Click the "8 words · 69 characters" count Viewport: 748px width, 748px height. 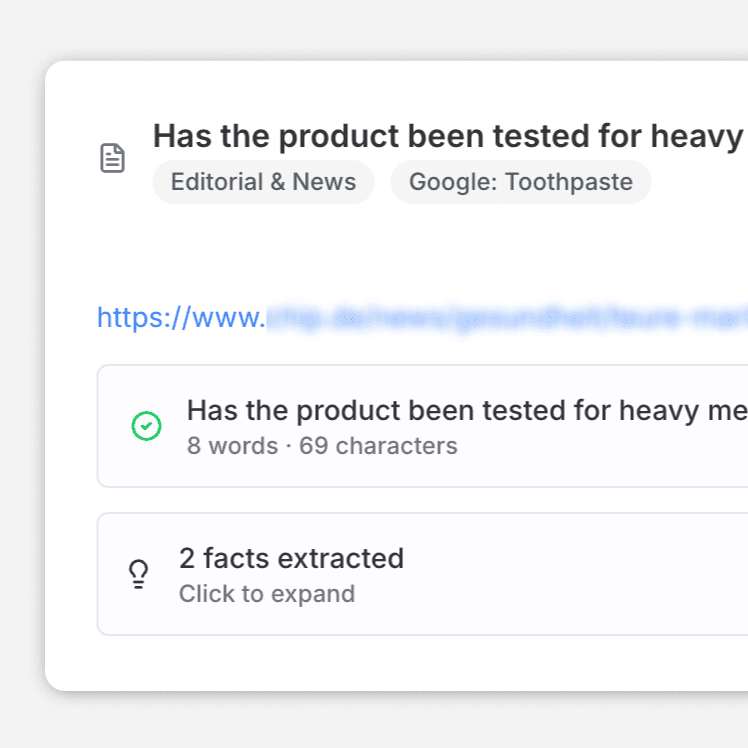322,446
